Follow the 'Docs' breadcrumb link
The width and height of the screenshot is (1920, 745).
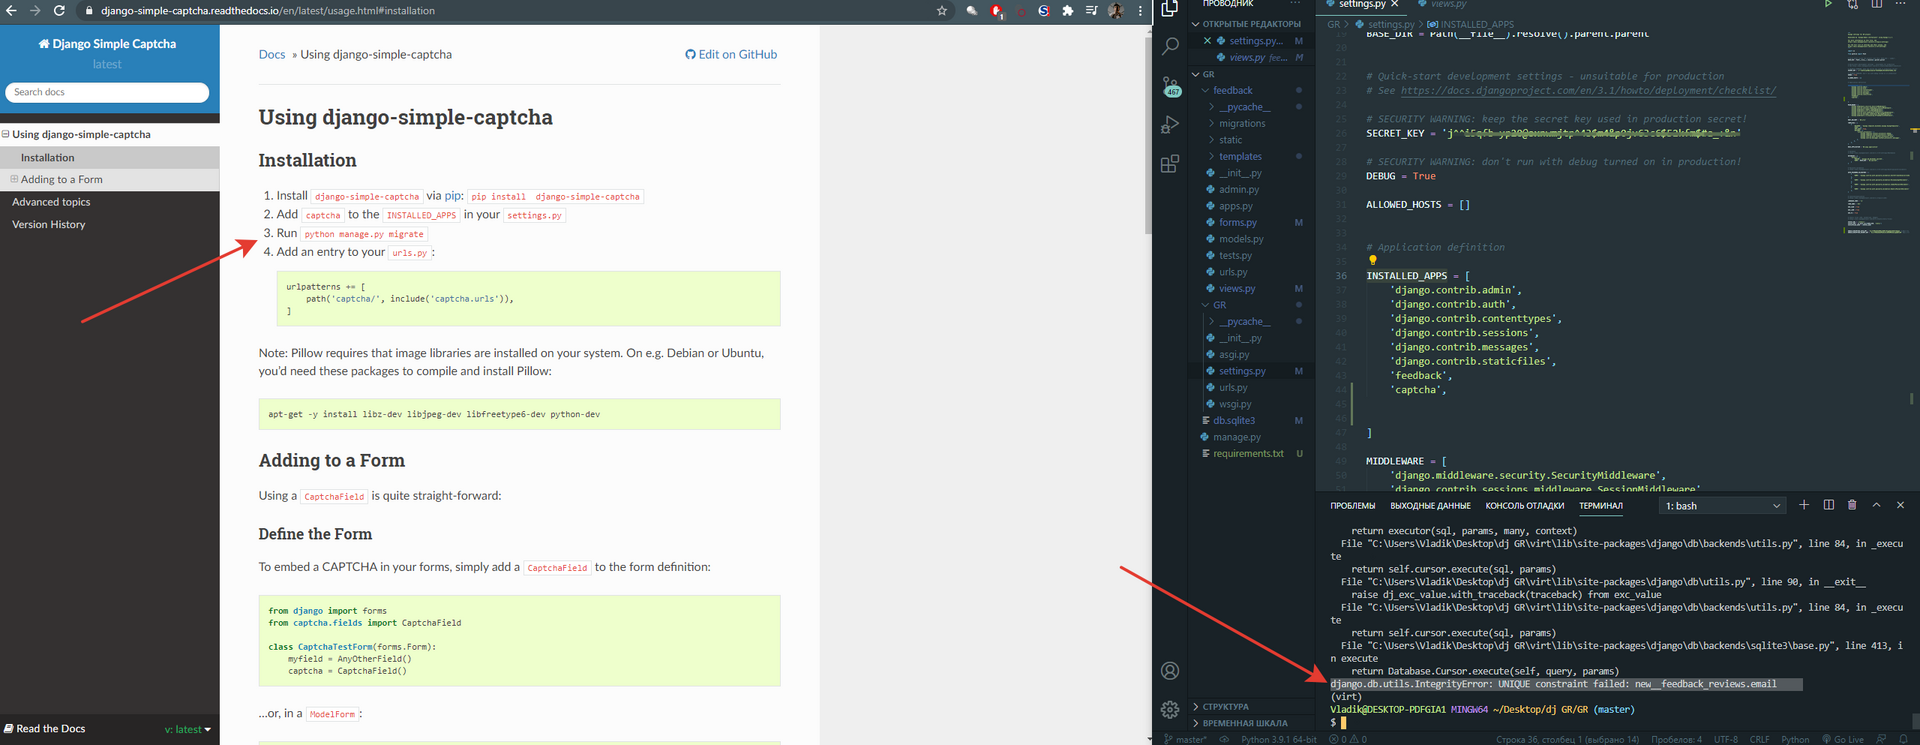272,55
